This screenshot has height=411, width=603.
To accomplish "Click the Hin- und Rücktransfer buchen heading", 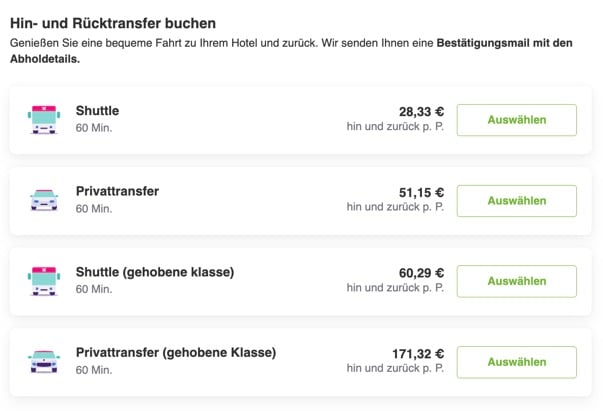I will pos(113,23).
